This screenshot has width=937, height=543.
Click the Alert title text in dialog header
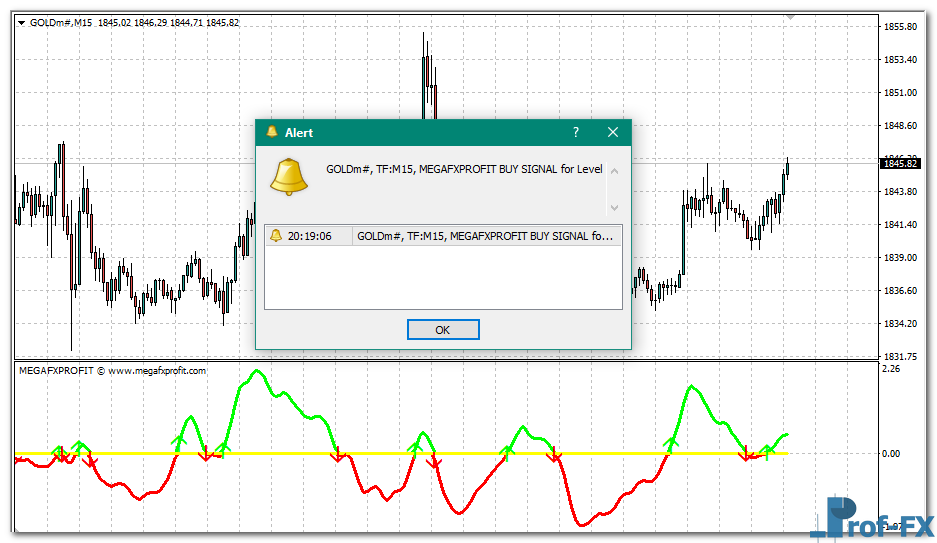pyautogui.click(x=299, y=132)
